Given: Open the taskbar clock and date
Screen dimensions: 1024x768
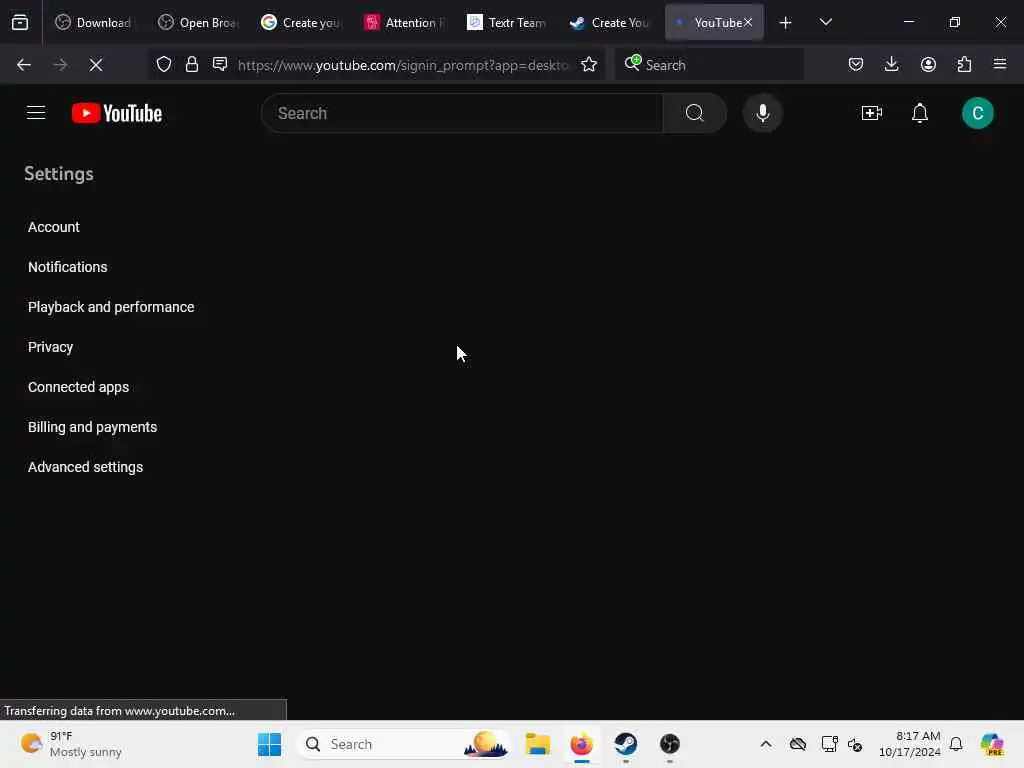Looking at the screenshot, I should (x=909, y=744).
